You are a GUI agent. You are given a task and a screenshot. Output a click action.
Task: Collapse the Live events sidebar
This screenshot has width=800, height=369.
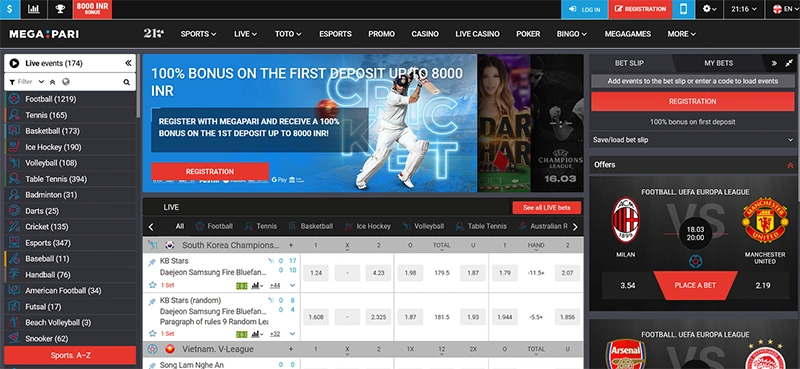[x=128, y=63]
